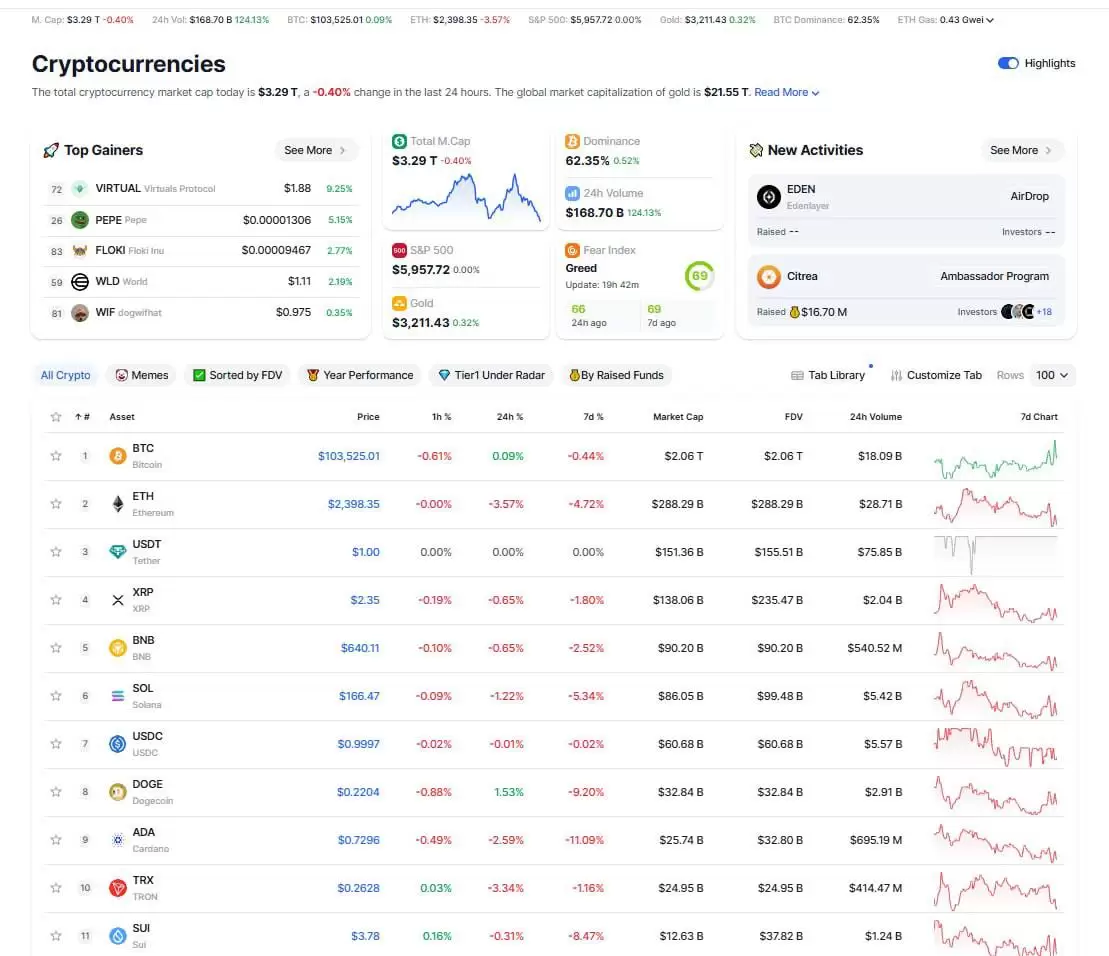
Task: Toggle the TRX favorite star
Action: 56,888
